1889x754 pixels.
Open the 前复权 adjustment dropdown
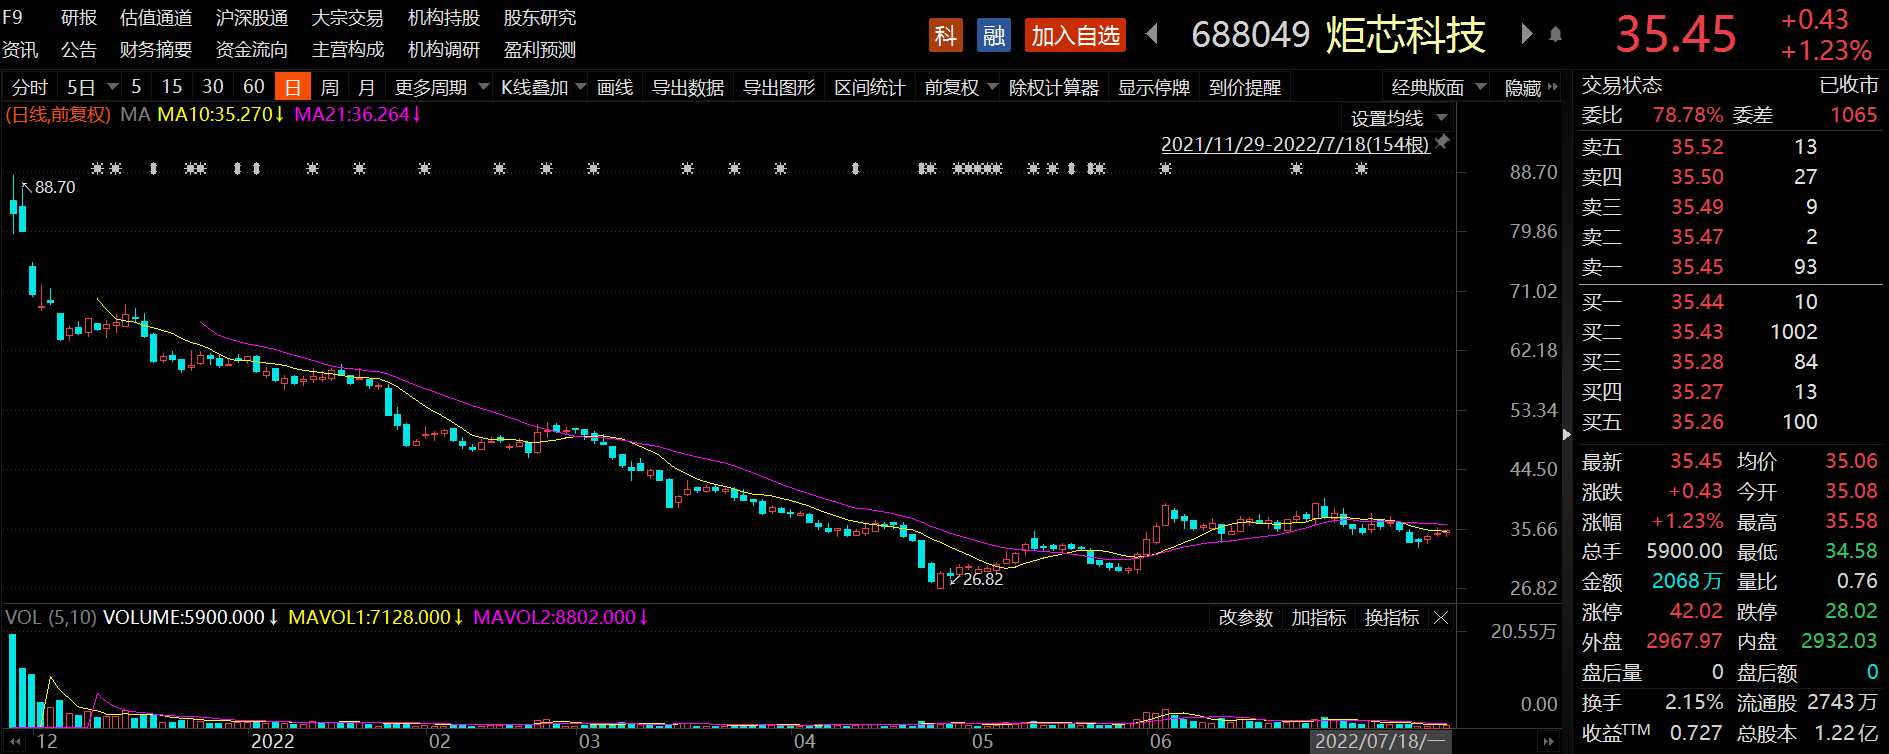[960, 88]
